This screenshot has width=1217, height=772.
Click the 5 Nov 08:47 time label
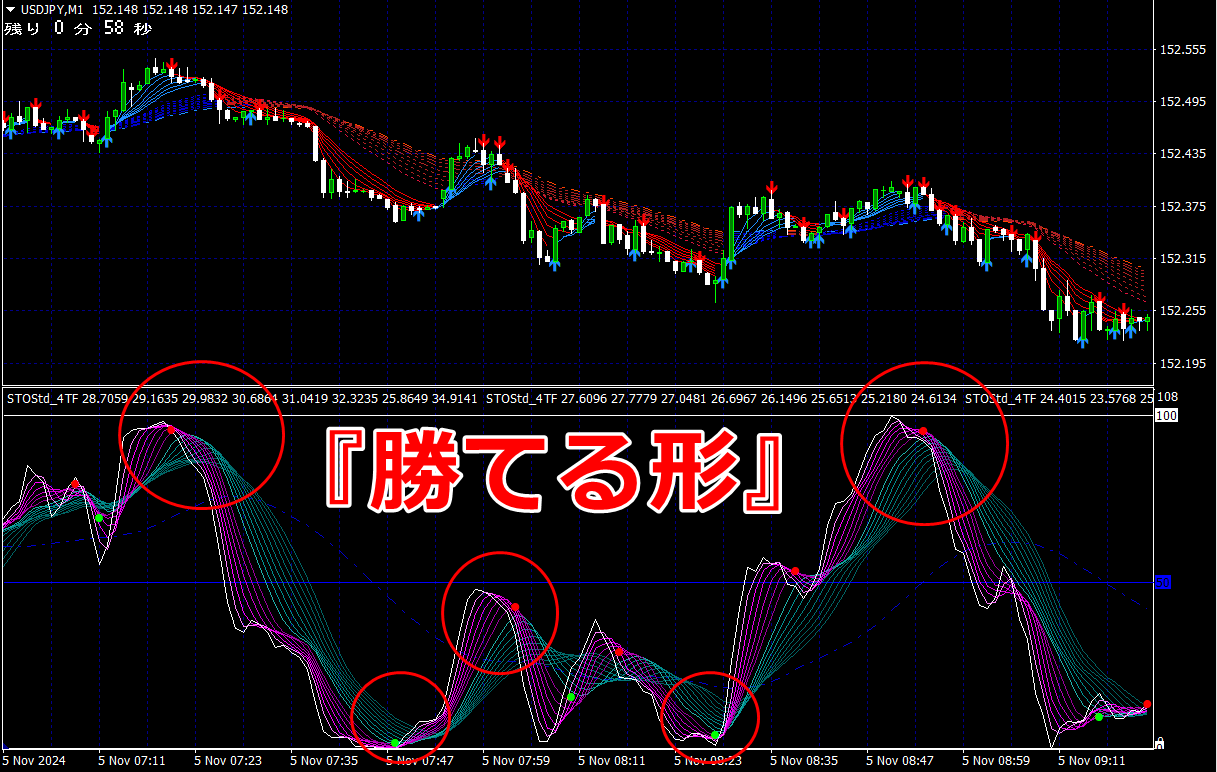(900, 761)
